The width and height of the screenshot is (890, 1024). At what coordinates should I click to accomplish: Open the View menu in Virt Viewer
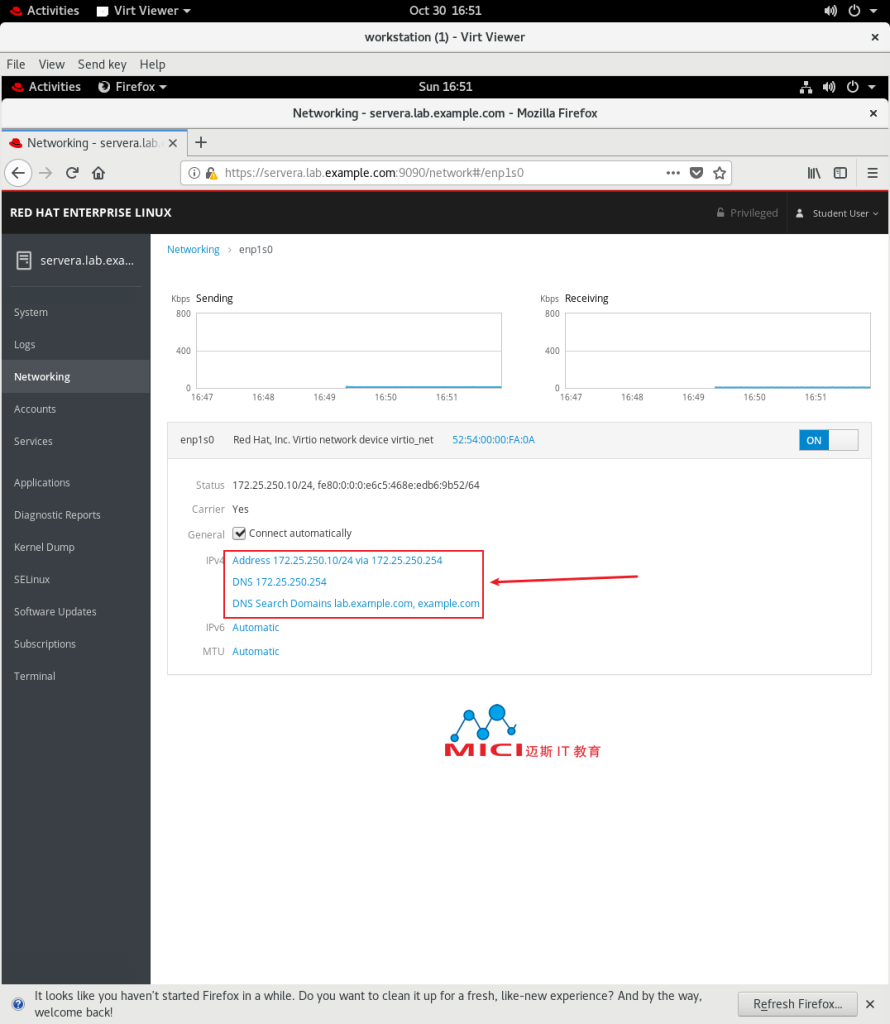coord(52,65)
